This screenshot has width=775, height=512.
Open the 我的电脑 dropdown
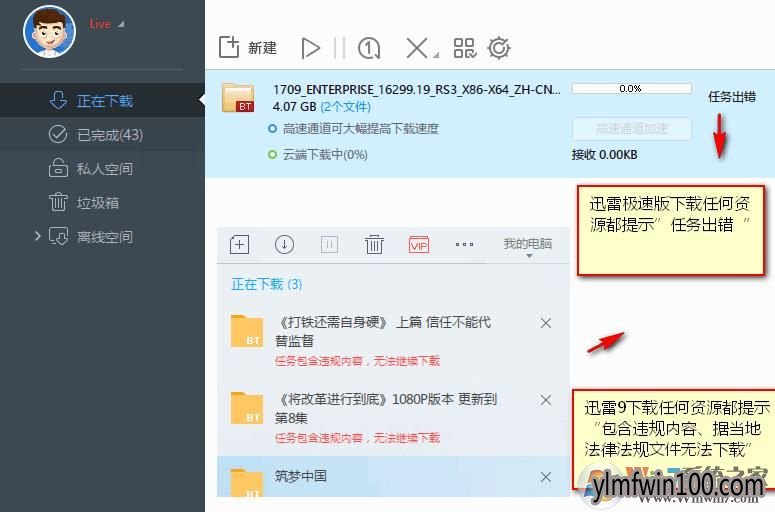(528, 246)
